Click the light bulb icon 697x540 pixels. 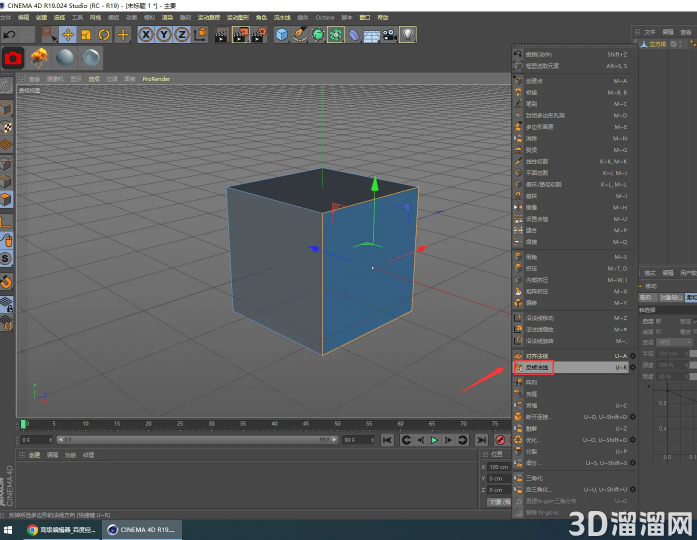click(x=408, y=35)
